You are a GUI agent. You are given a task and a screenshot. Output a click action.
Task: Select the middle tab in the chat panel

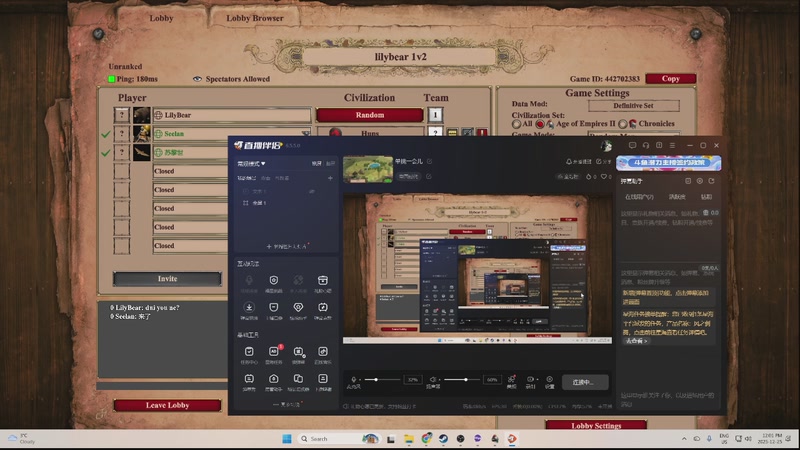677,197
